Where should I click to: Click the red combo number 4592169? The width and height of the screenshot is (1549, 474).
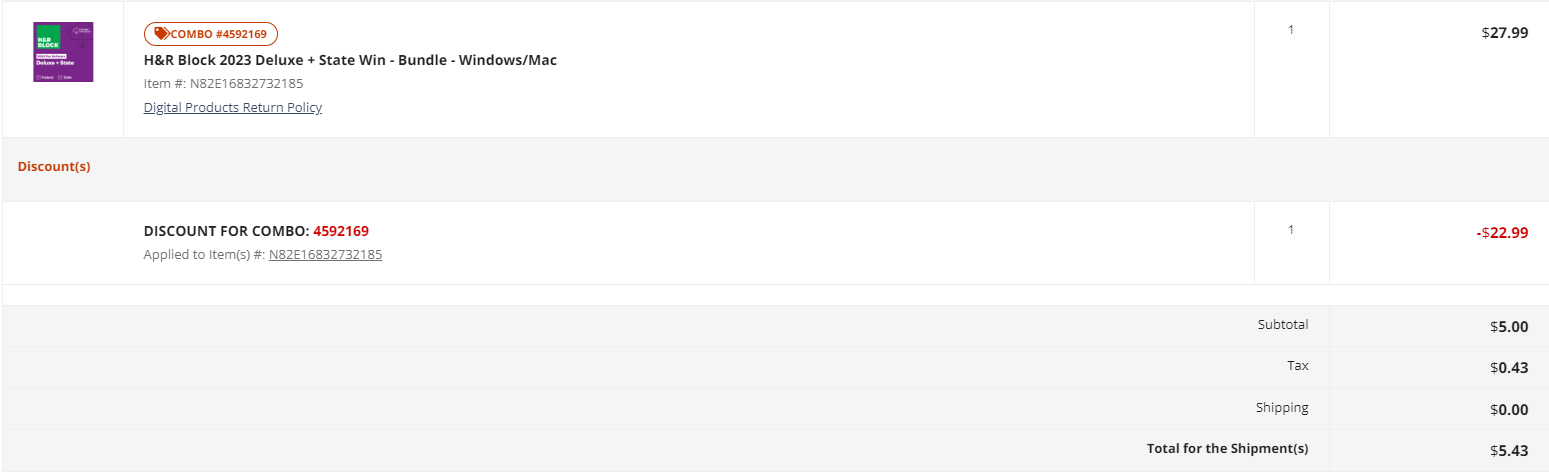click(341, 231)
